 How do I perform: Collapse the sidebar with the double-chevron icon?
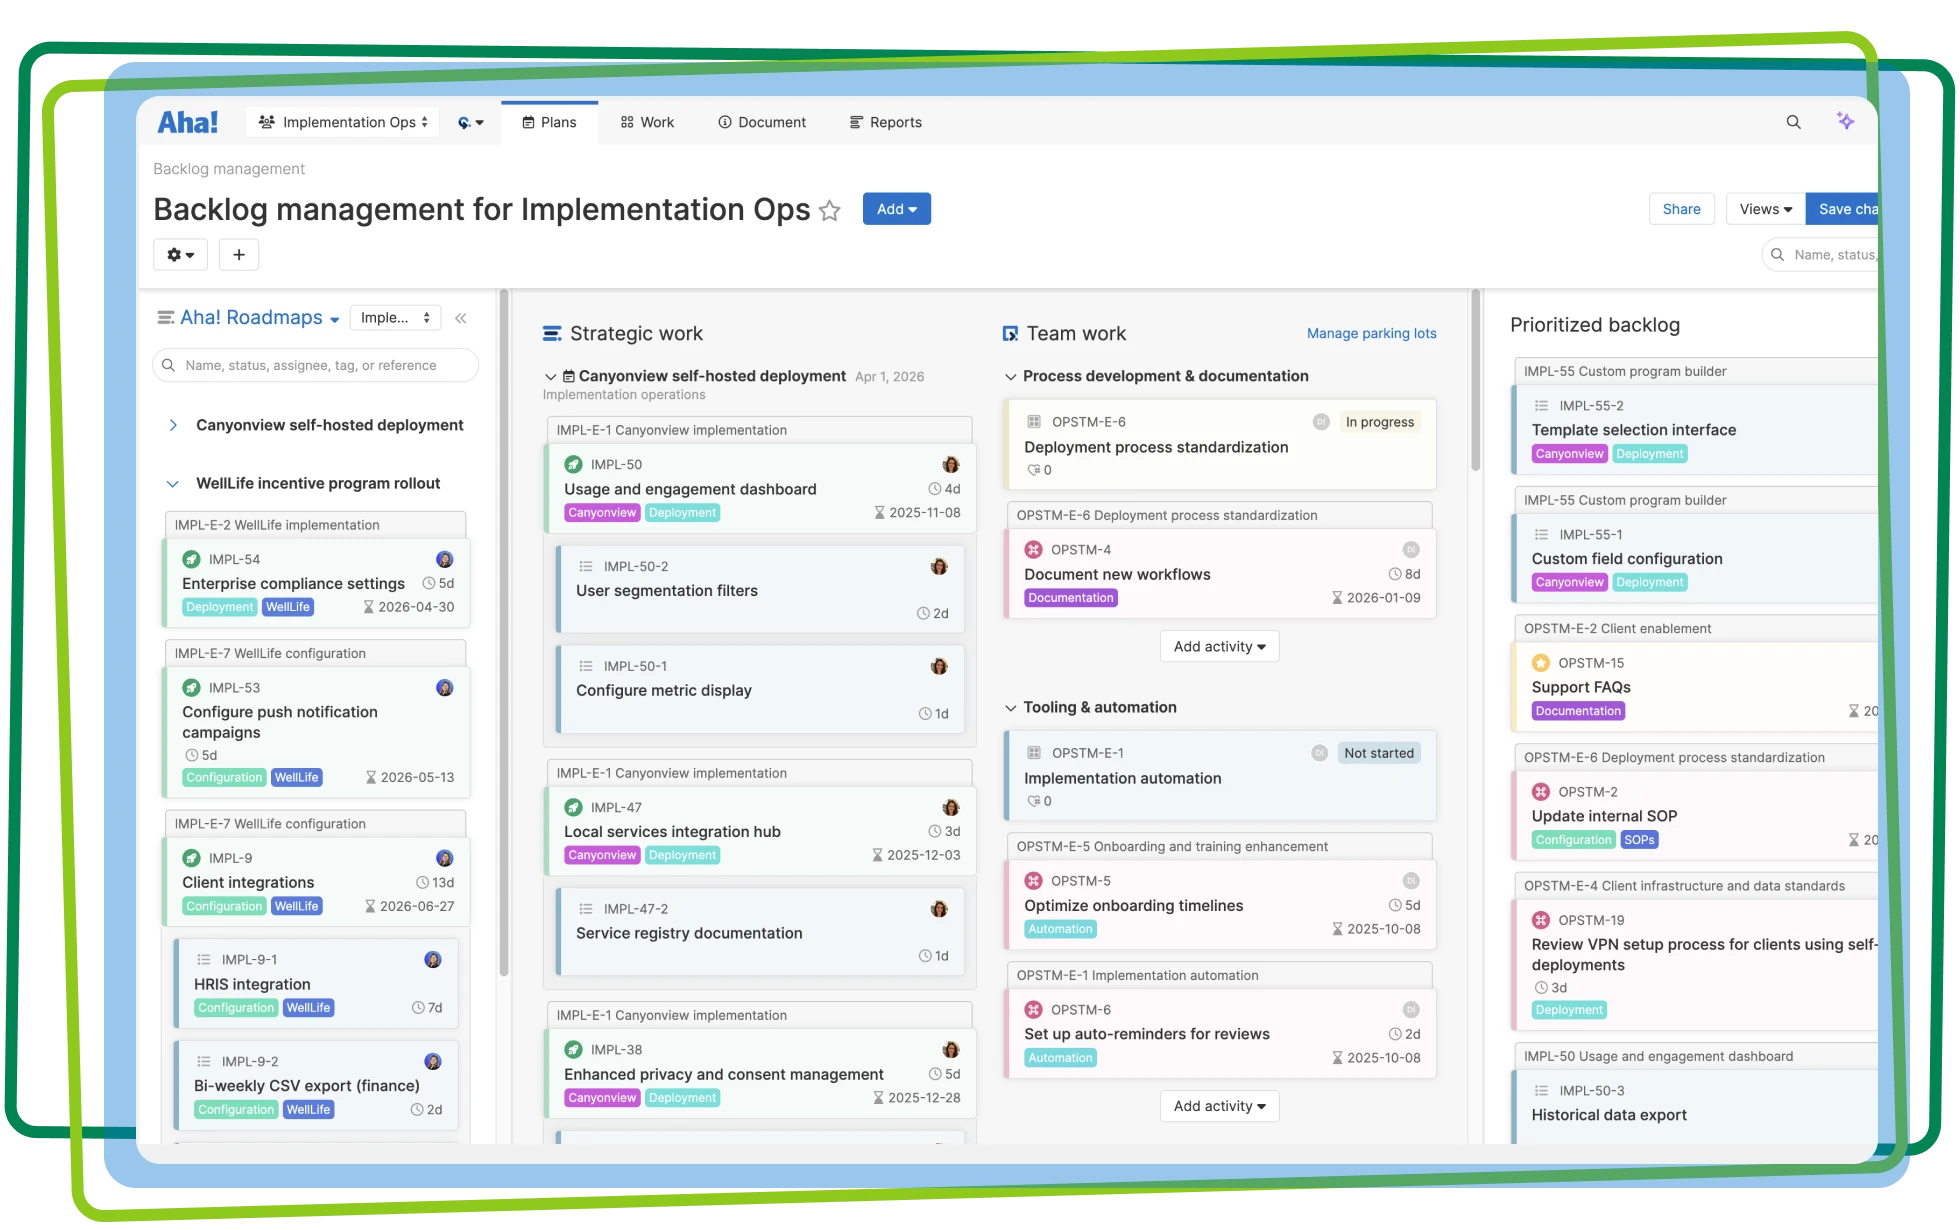click(461, 318)
